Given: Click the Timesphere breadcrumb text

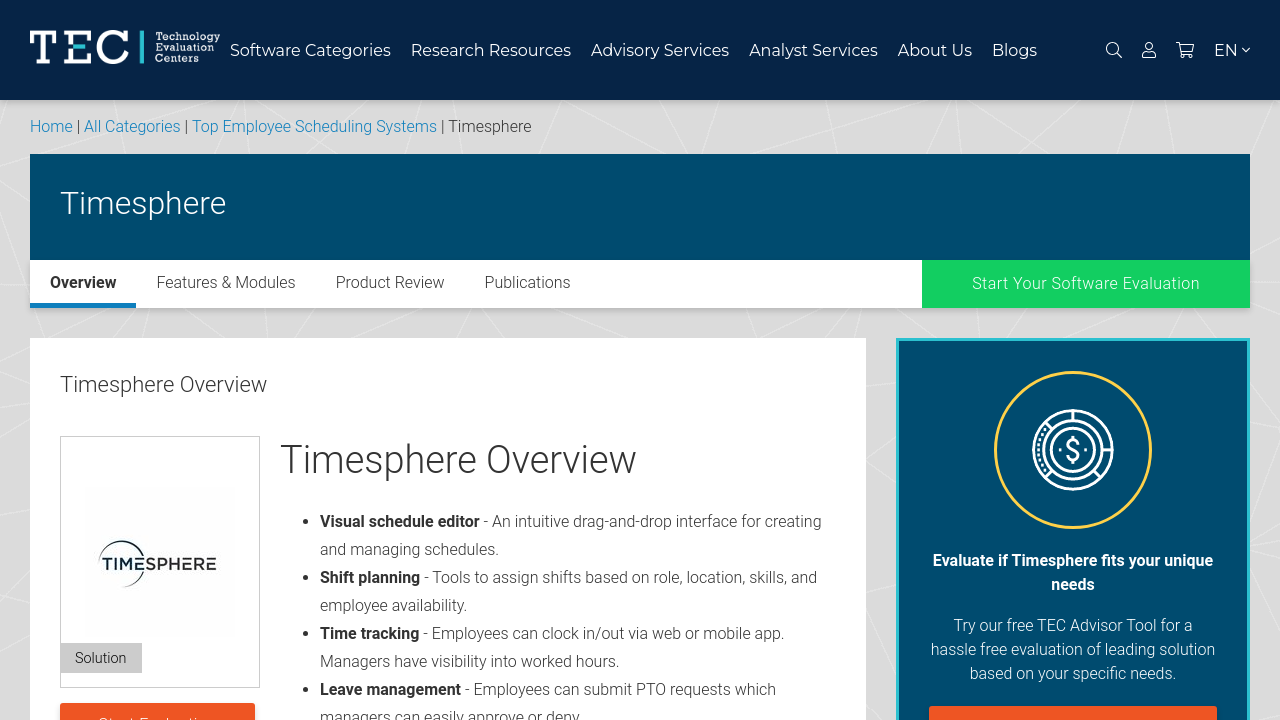Looking at the screenshot, I should coord(490,127).
